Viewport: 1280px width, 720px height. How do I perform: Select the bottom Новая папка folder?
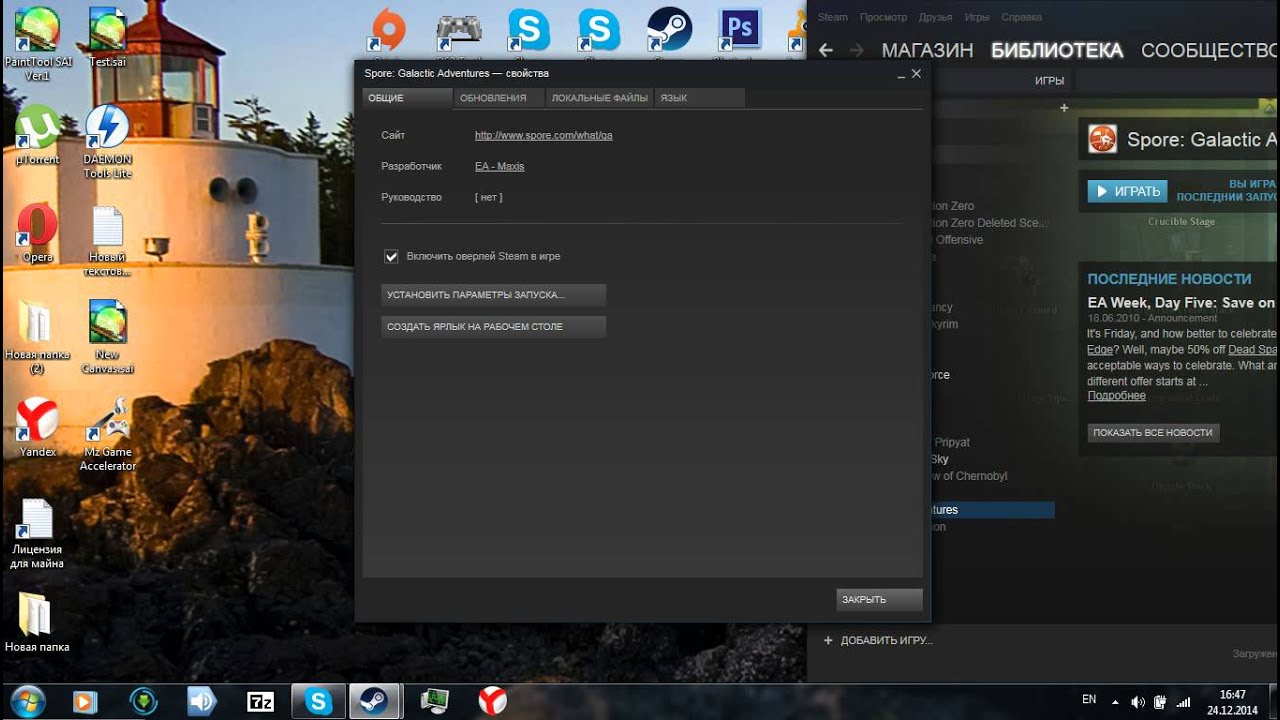pyautogui.click(x=37, y=624)
